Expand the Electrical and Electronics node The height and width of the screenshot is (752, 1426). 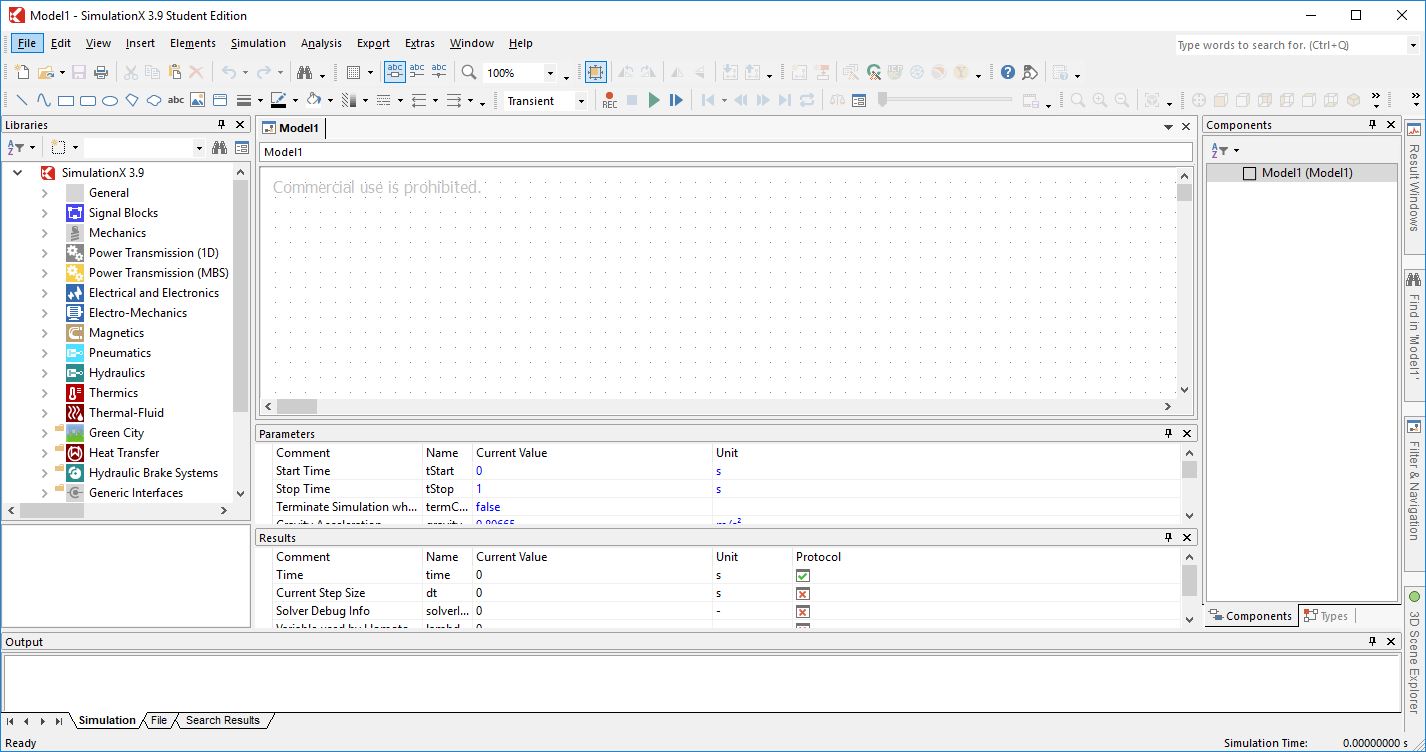(x=44, y=293)
